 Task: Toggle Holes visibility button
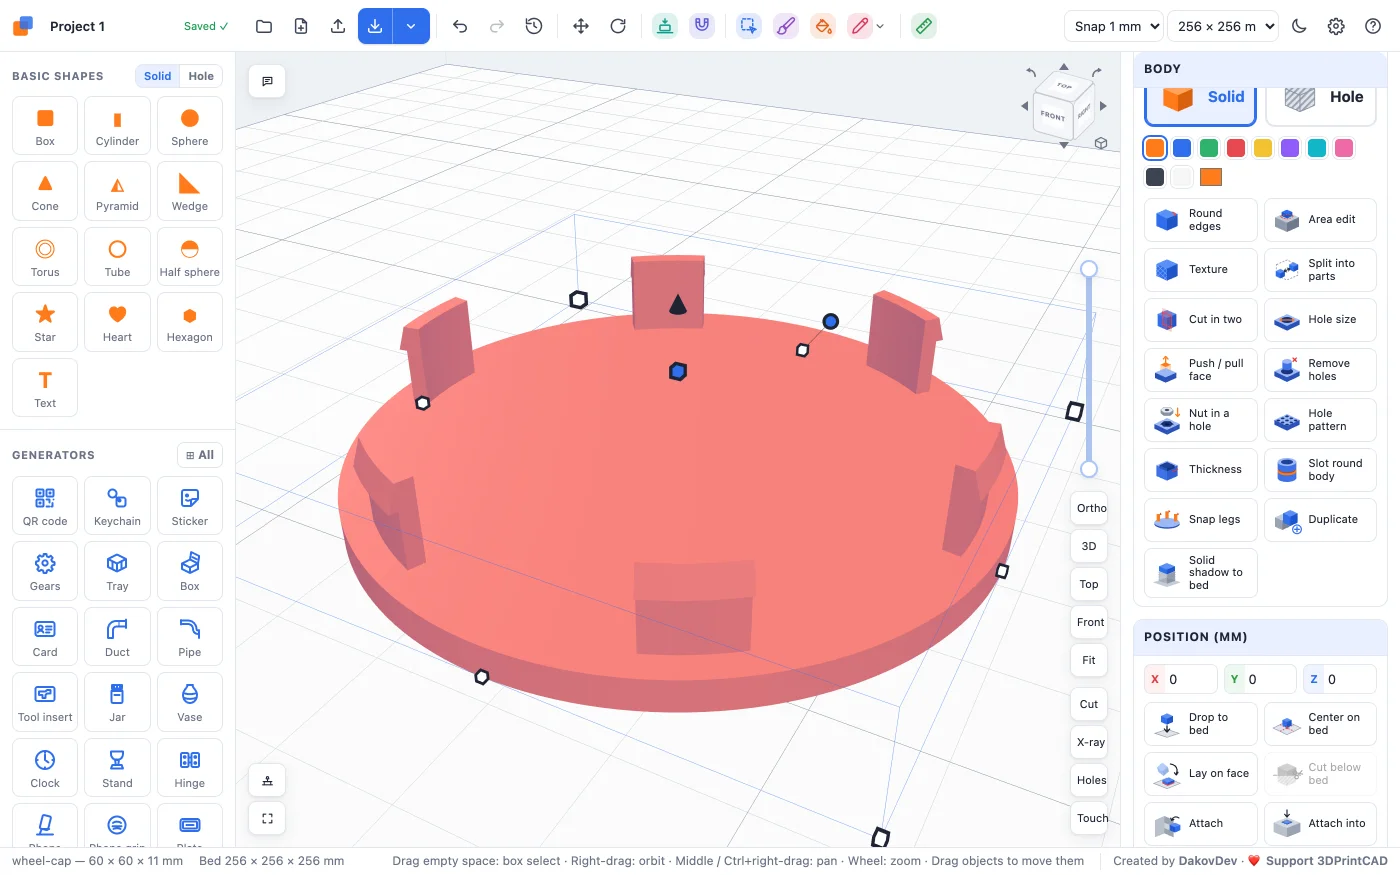click(x=1089, y=780)
